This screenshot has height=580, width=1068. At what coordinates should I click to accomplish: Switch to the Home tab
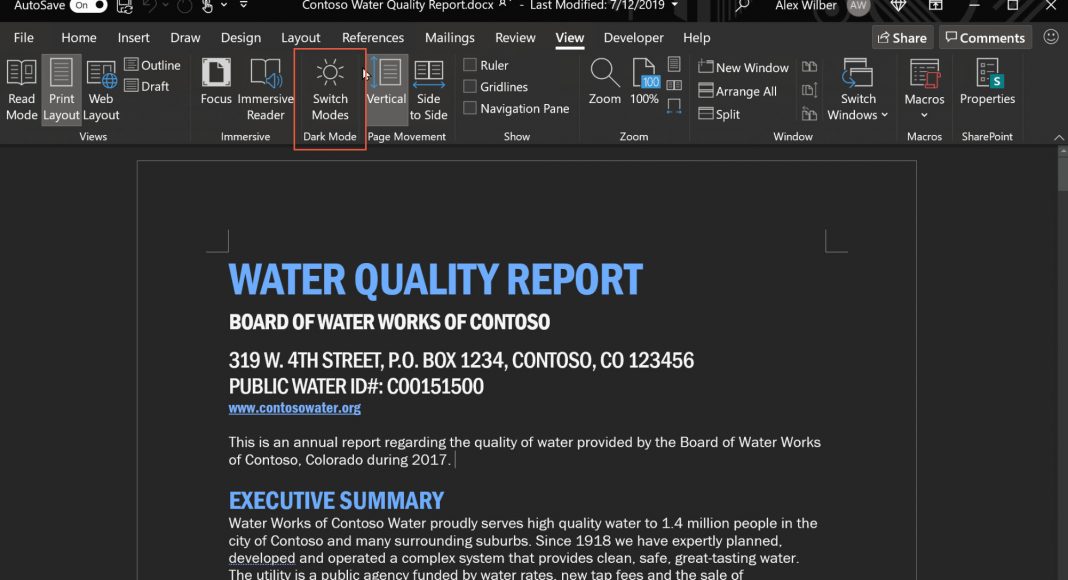[x=78, y=37]
